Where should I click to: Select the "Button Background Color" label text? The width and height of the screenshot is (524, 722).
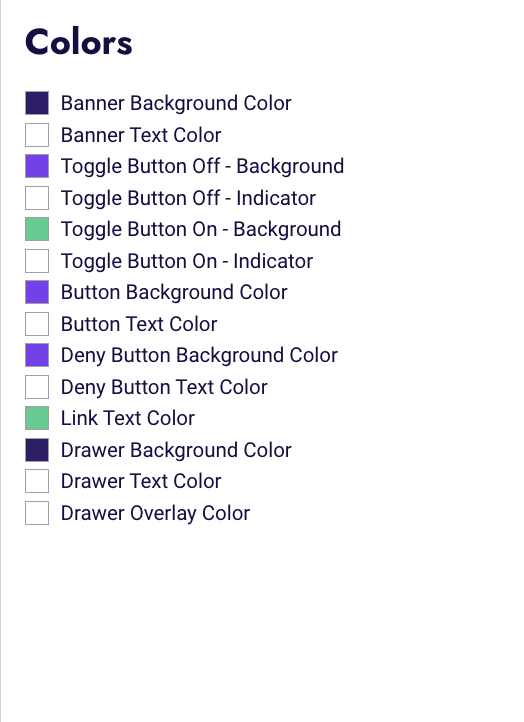[x=174, y=292]
